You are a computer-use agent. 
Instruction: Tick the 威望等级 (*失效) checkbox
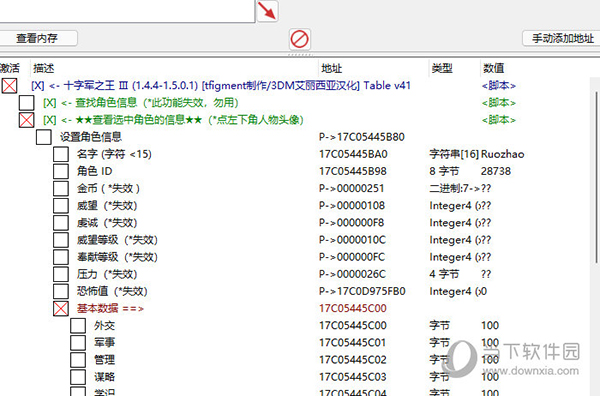(x=61, y=240)
